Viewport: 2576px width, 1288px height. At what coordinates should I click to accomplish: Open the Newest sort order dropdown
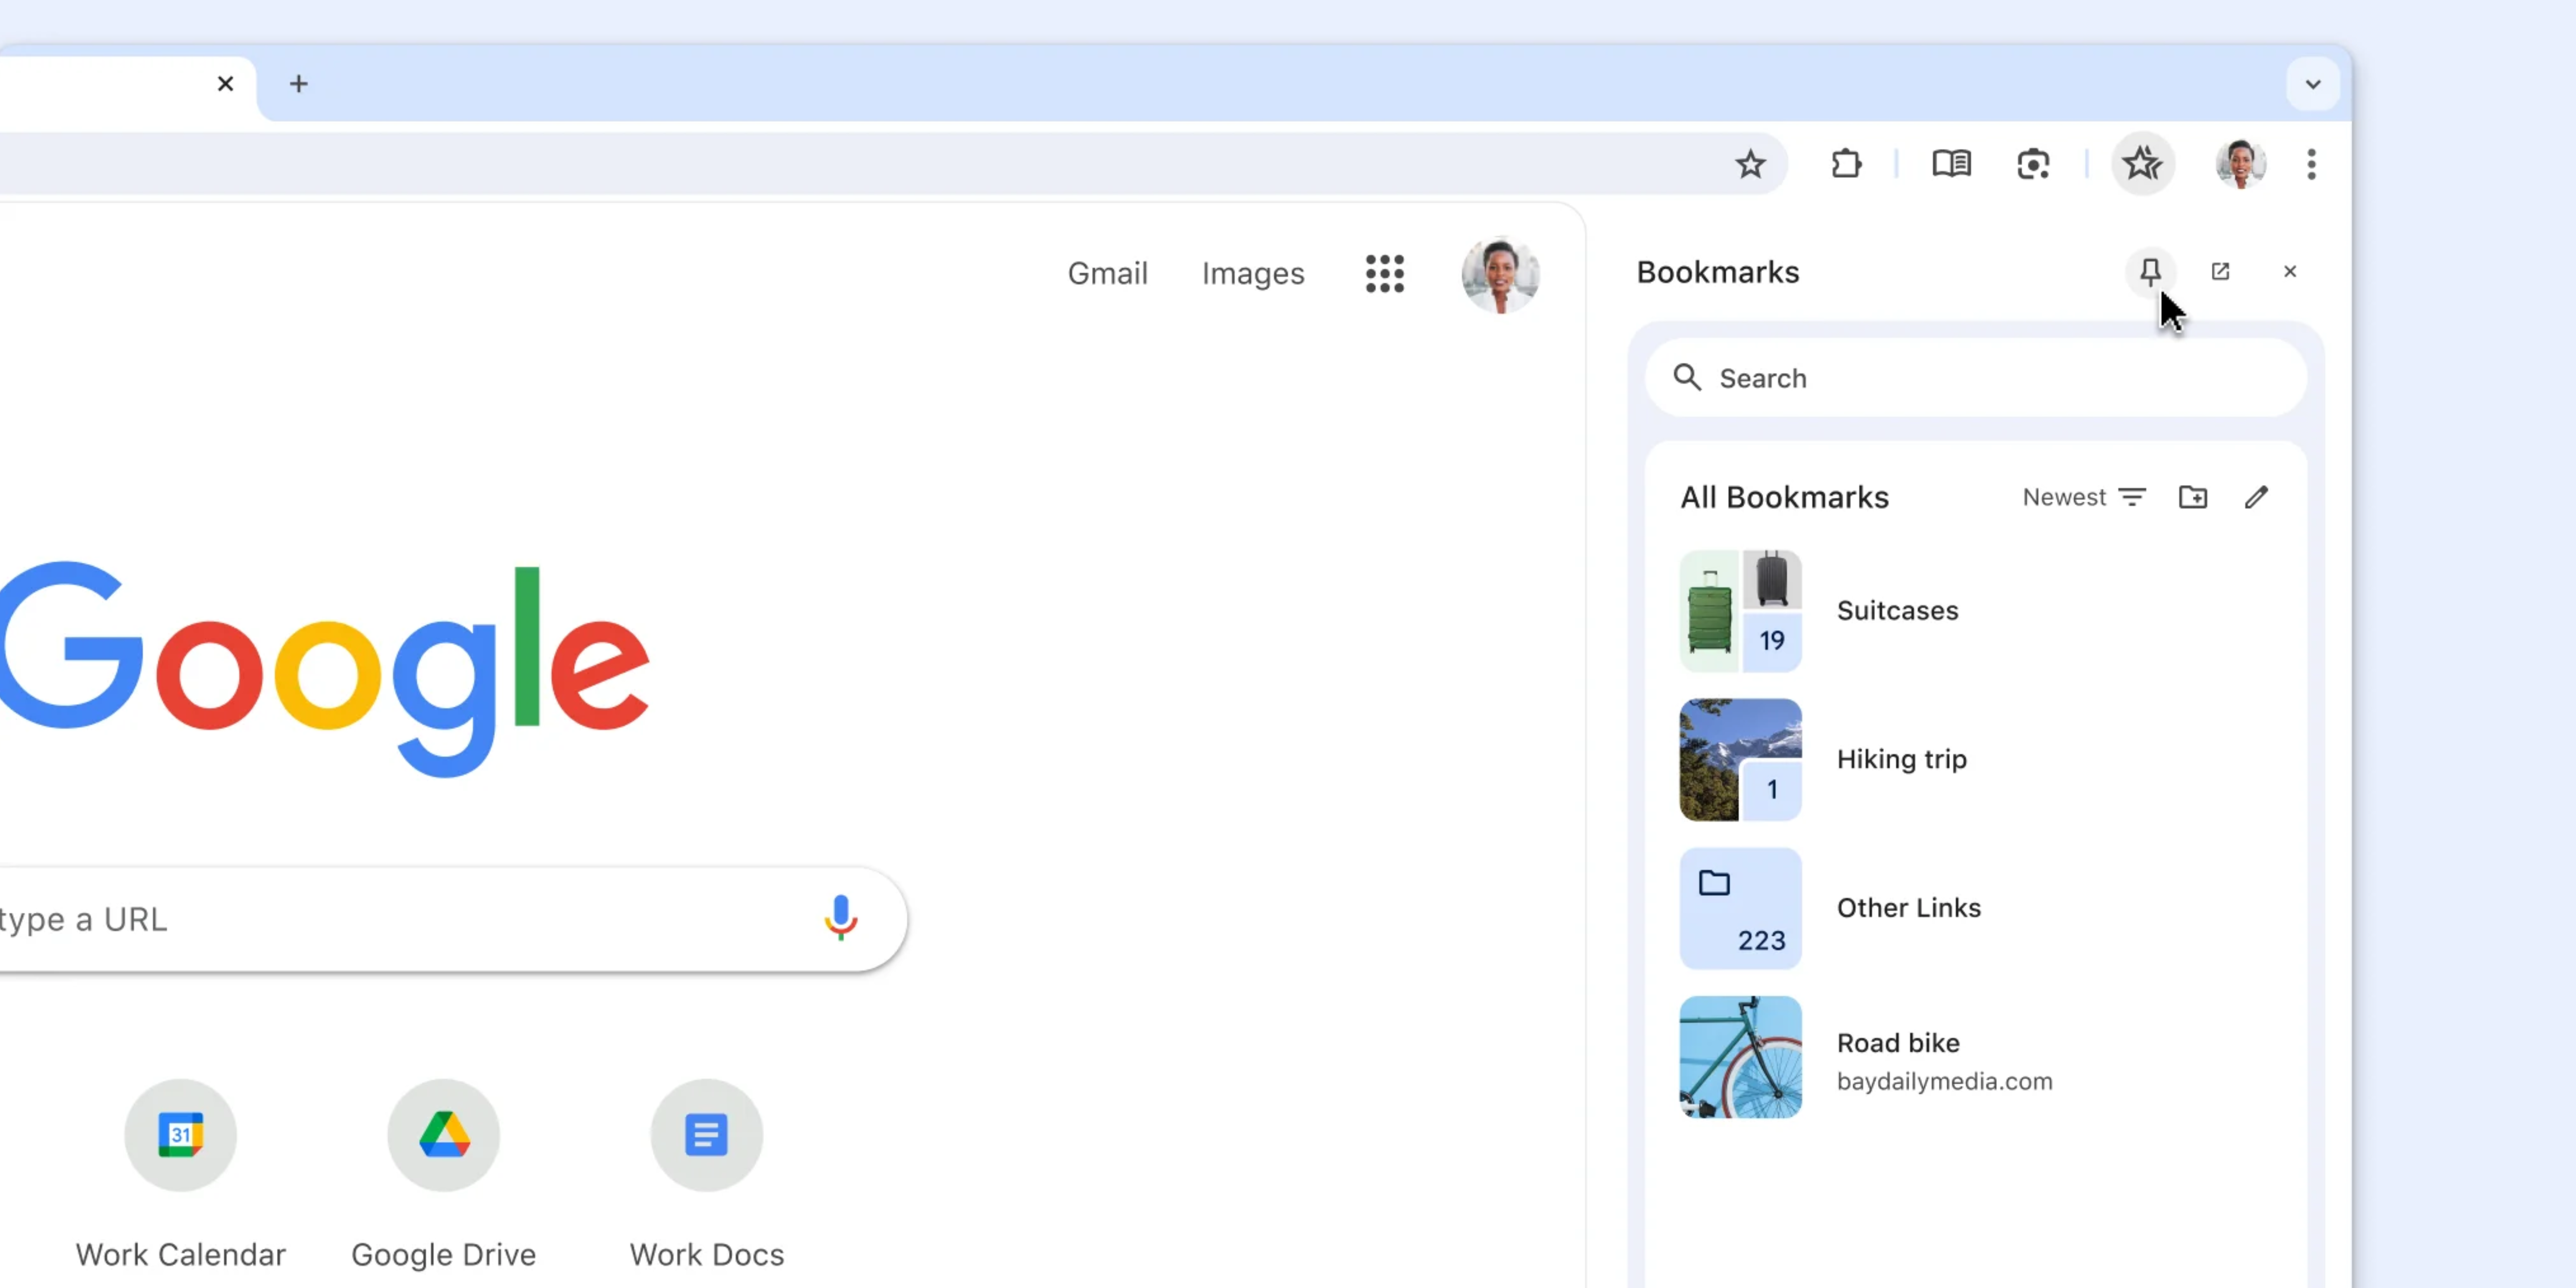point(2084,497)
